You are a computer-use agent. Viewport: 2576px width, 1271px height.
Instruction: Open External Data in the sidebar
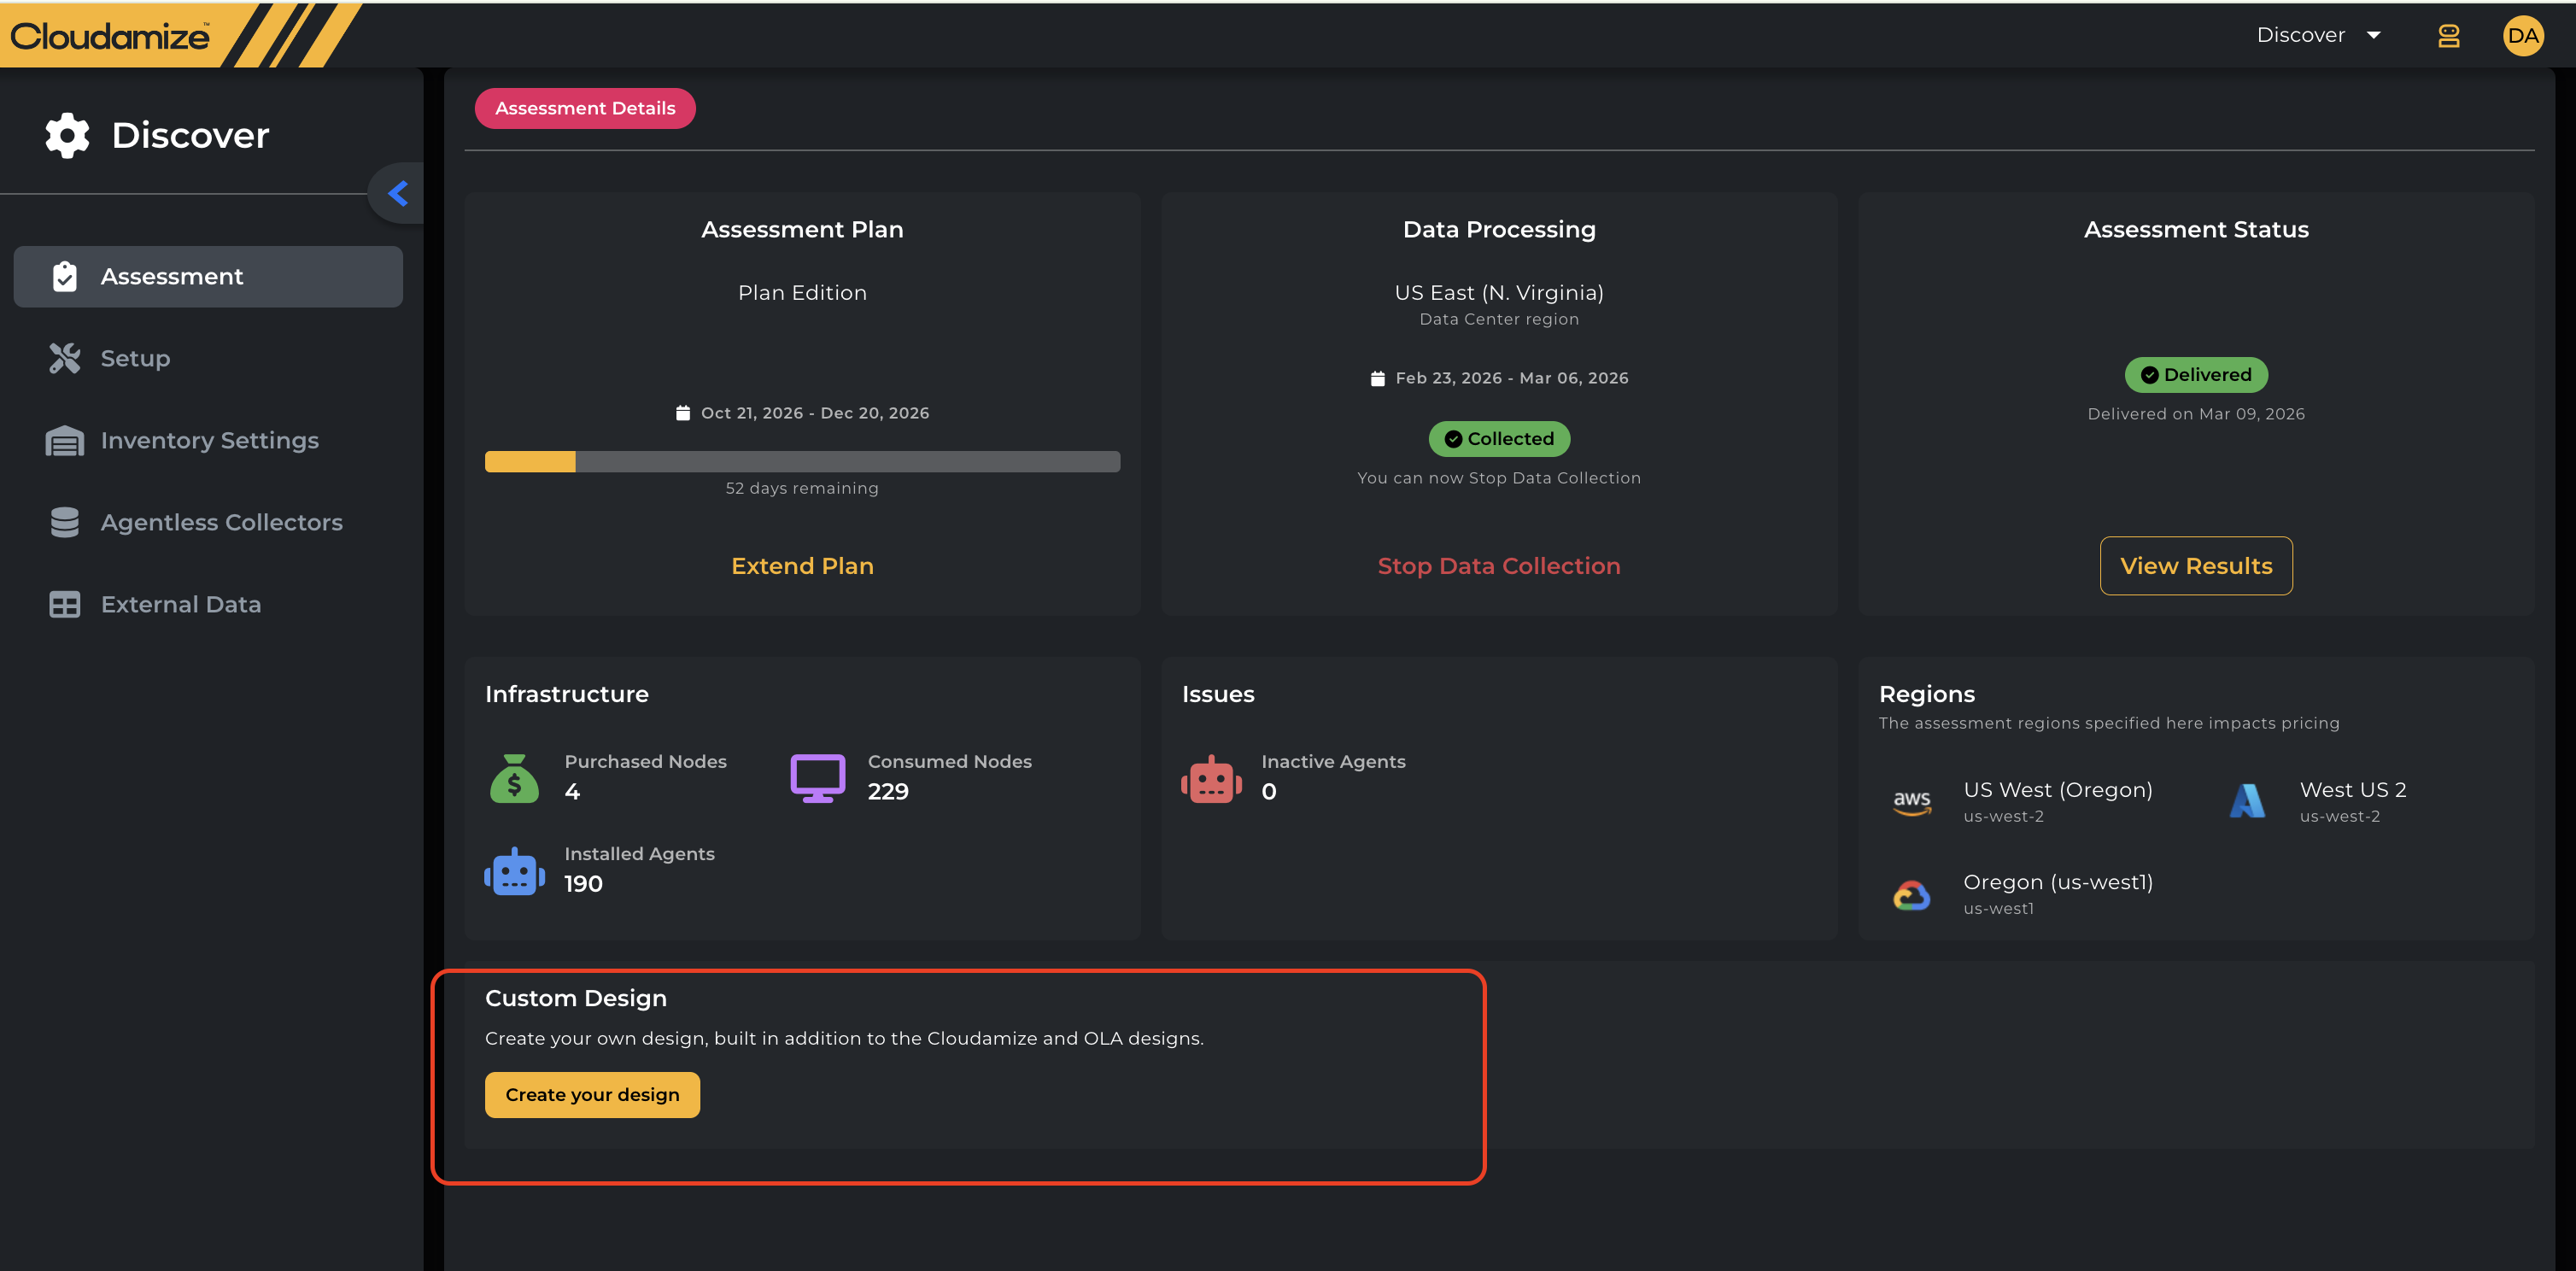point(208,604)
